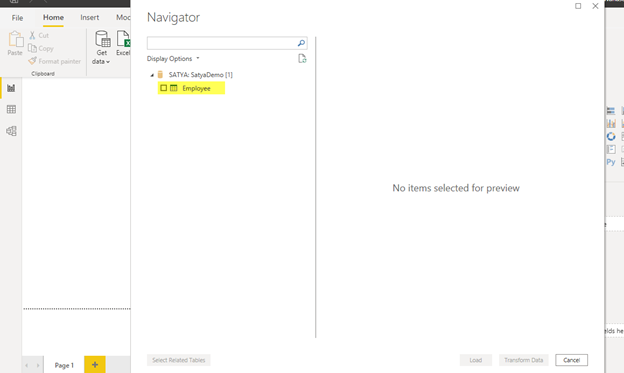Maximize the Navigator dialog
The height and width of the screenshot is (373, 624).
tap(578, 6)
